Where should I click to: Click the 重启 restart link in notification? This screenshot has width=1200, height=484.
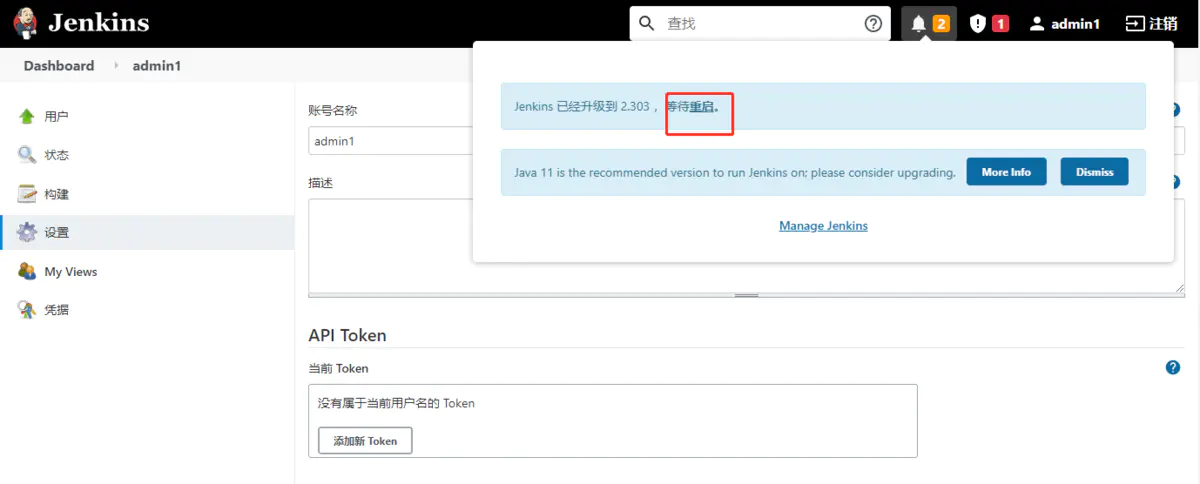coord(702,106)
